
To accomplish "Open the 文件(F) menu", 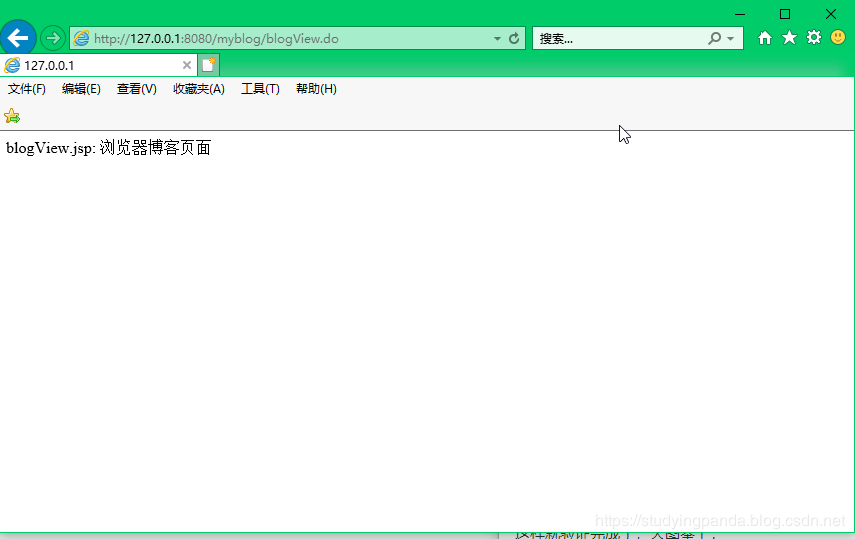I will pyautogui.click(x=27, y=89).
